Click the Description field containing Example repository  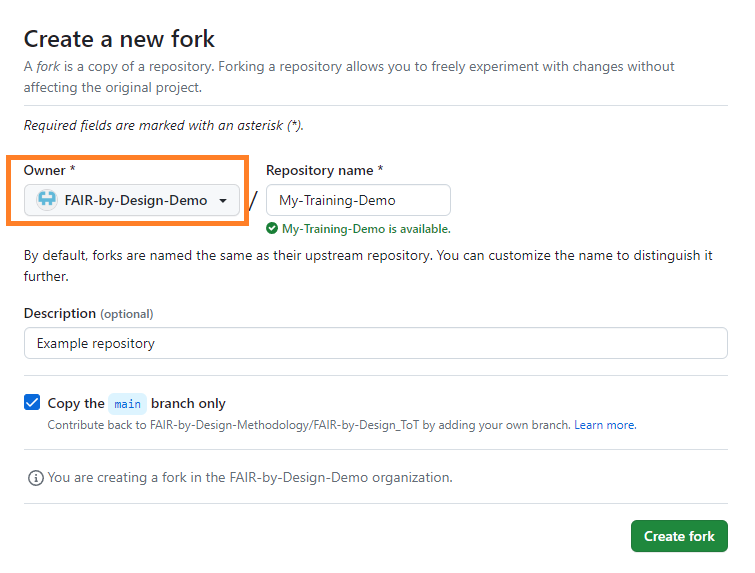pyautogui.click(x=376, y=343)
